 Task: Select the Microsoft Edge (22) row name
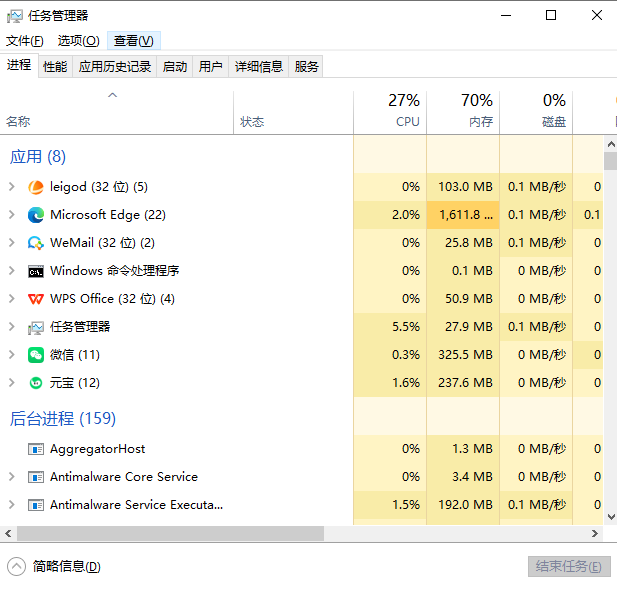[108, 215]
